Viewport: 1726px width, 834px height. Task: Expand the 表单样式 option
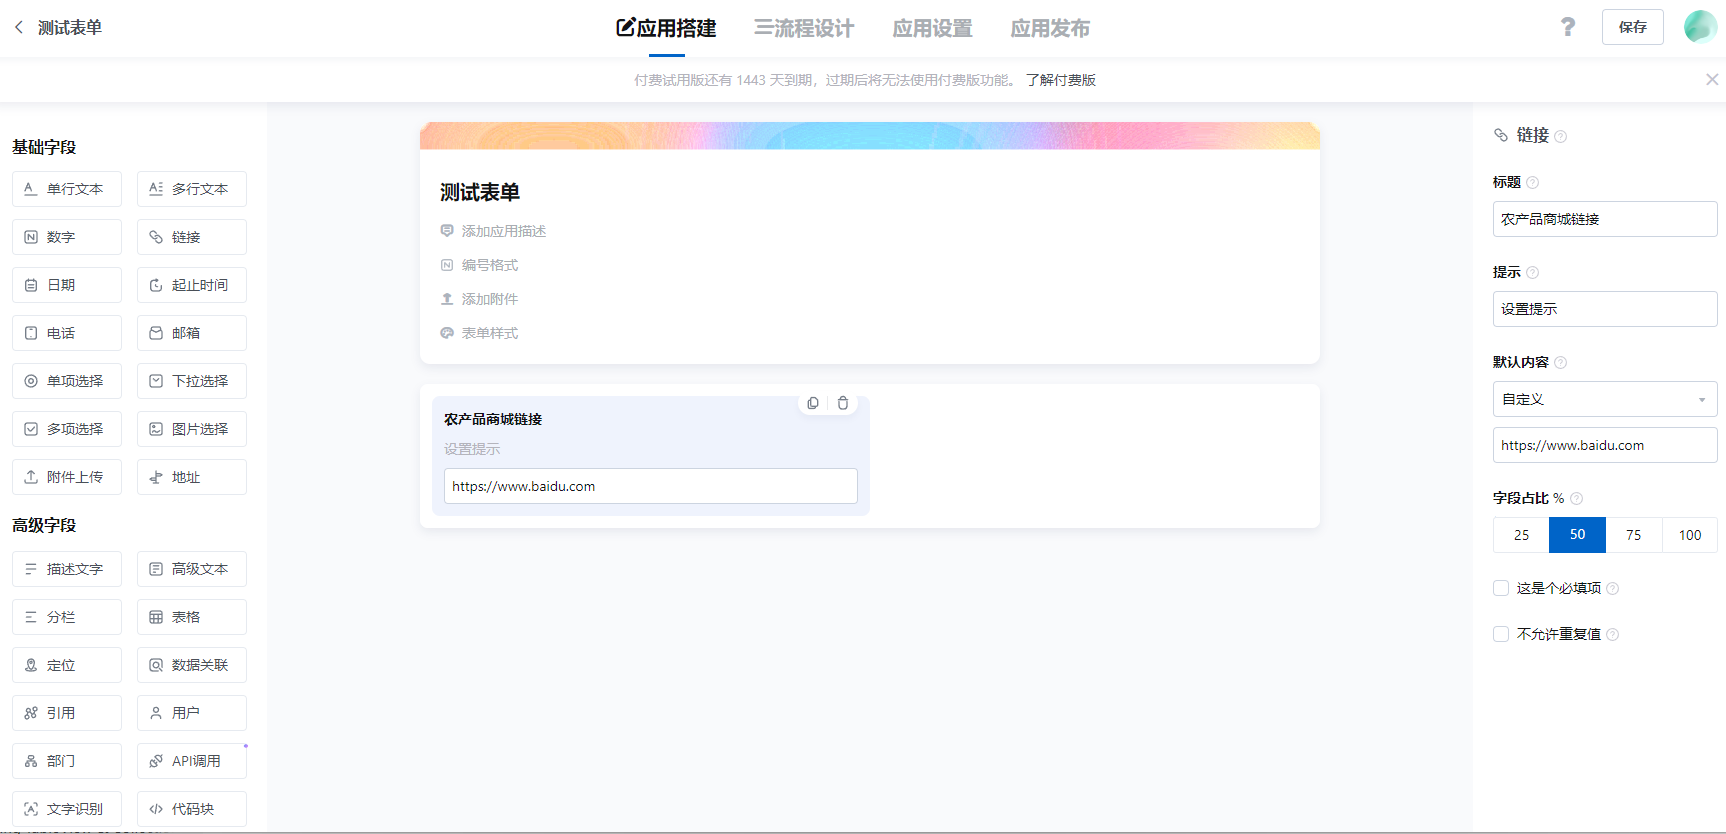point(489,333)
